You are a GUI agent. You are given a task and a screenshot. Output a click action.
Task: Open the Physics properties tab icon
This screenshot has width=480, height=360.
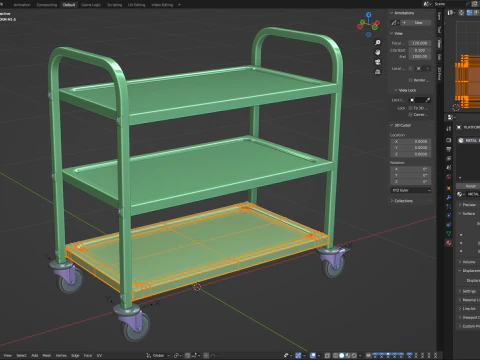tap(449, 215)
